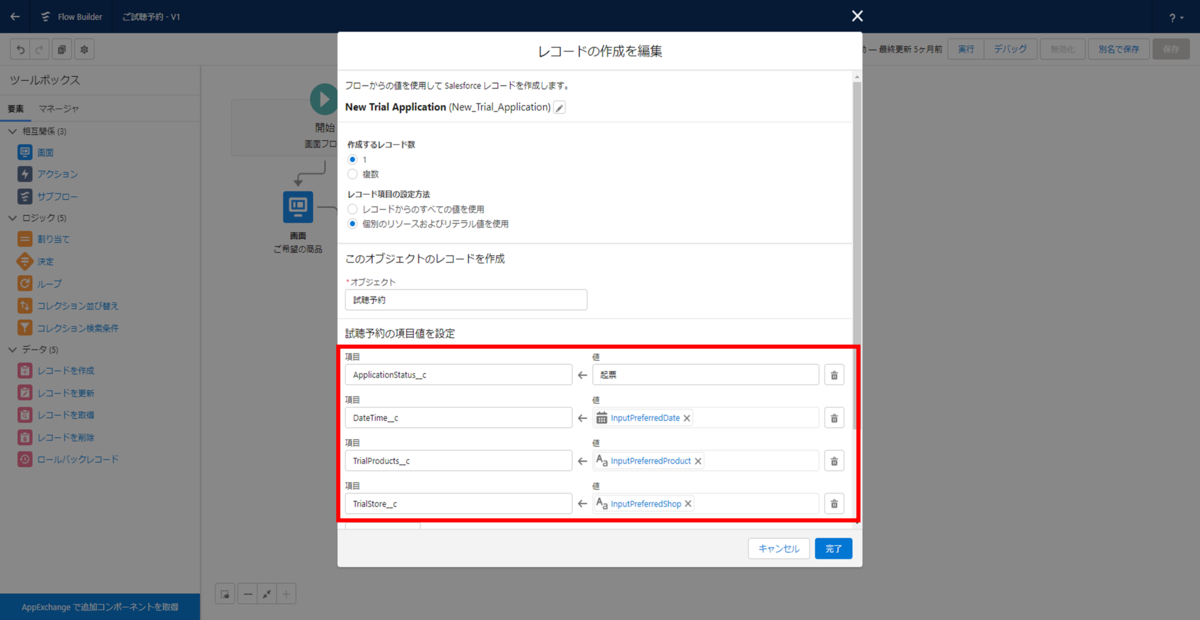Delete the TrialProducts__c field row
Screen dimensions: 1200x620
pos(835,461)
